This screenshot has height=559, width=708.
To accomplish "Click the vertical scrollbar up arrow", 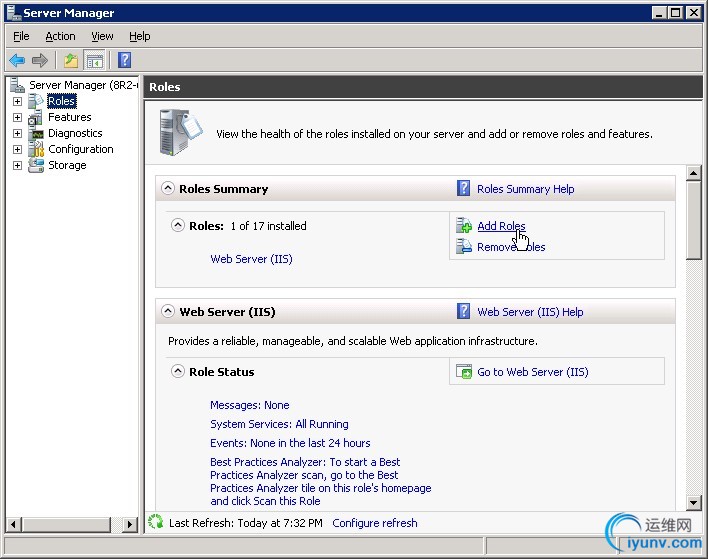I will [x=693, y=173].
